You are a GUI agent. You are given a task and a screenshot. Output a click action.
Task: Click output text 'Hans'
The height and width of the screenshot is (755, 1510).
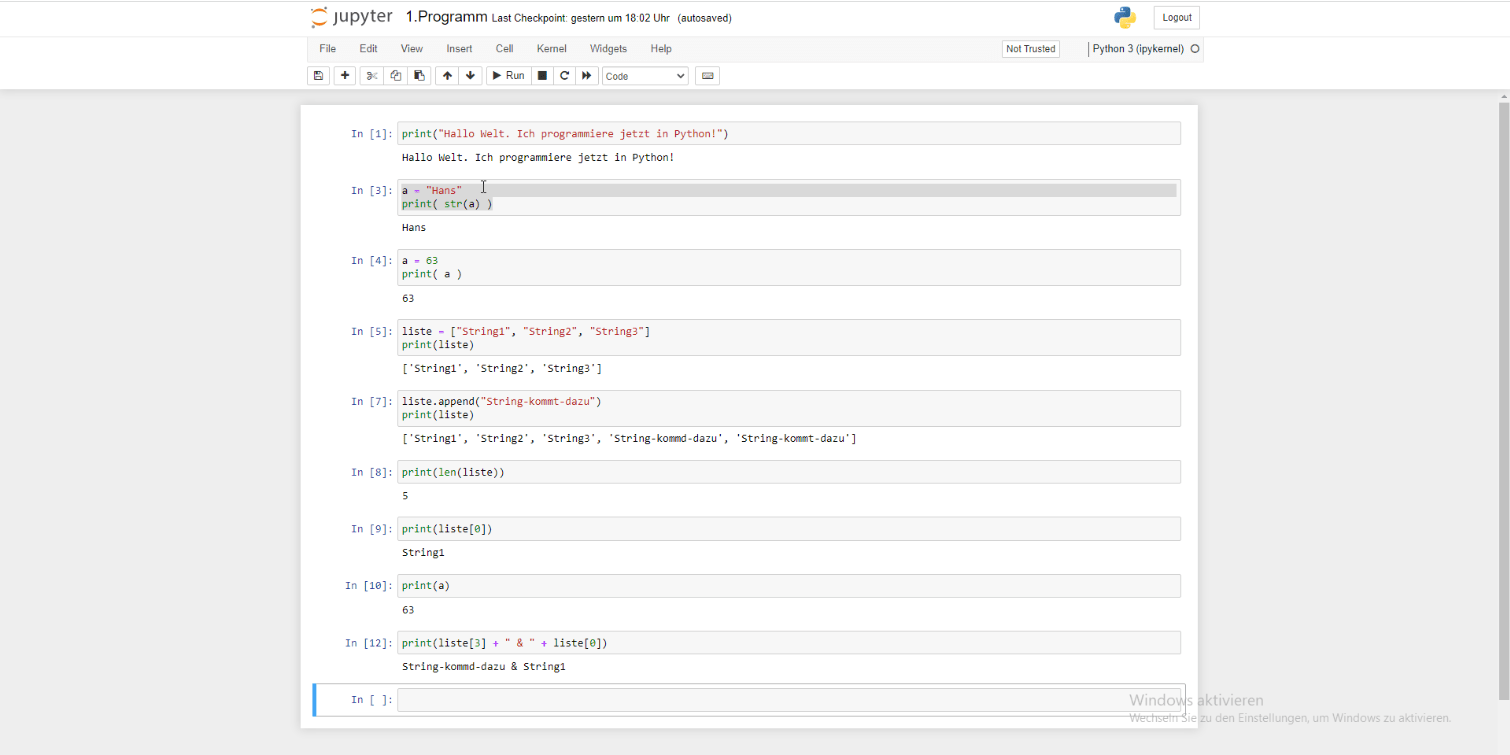414,227
